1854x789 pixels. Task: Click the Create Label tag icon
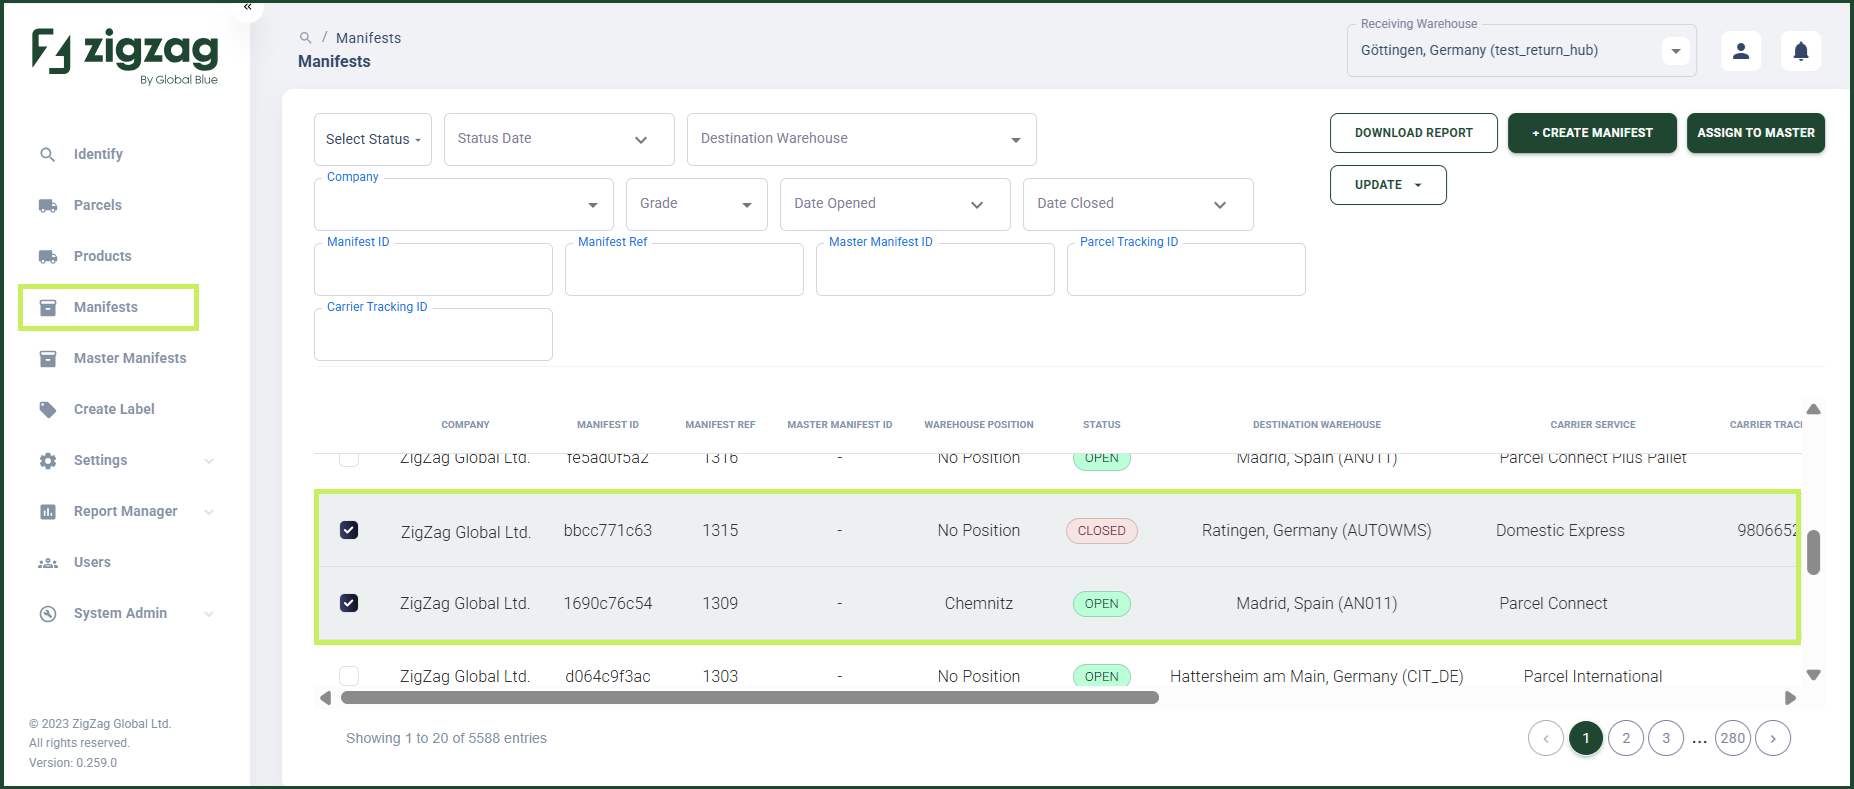48,409
